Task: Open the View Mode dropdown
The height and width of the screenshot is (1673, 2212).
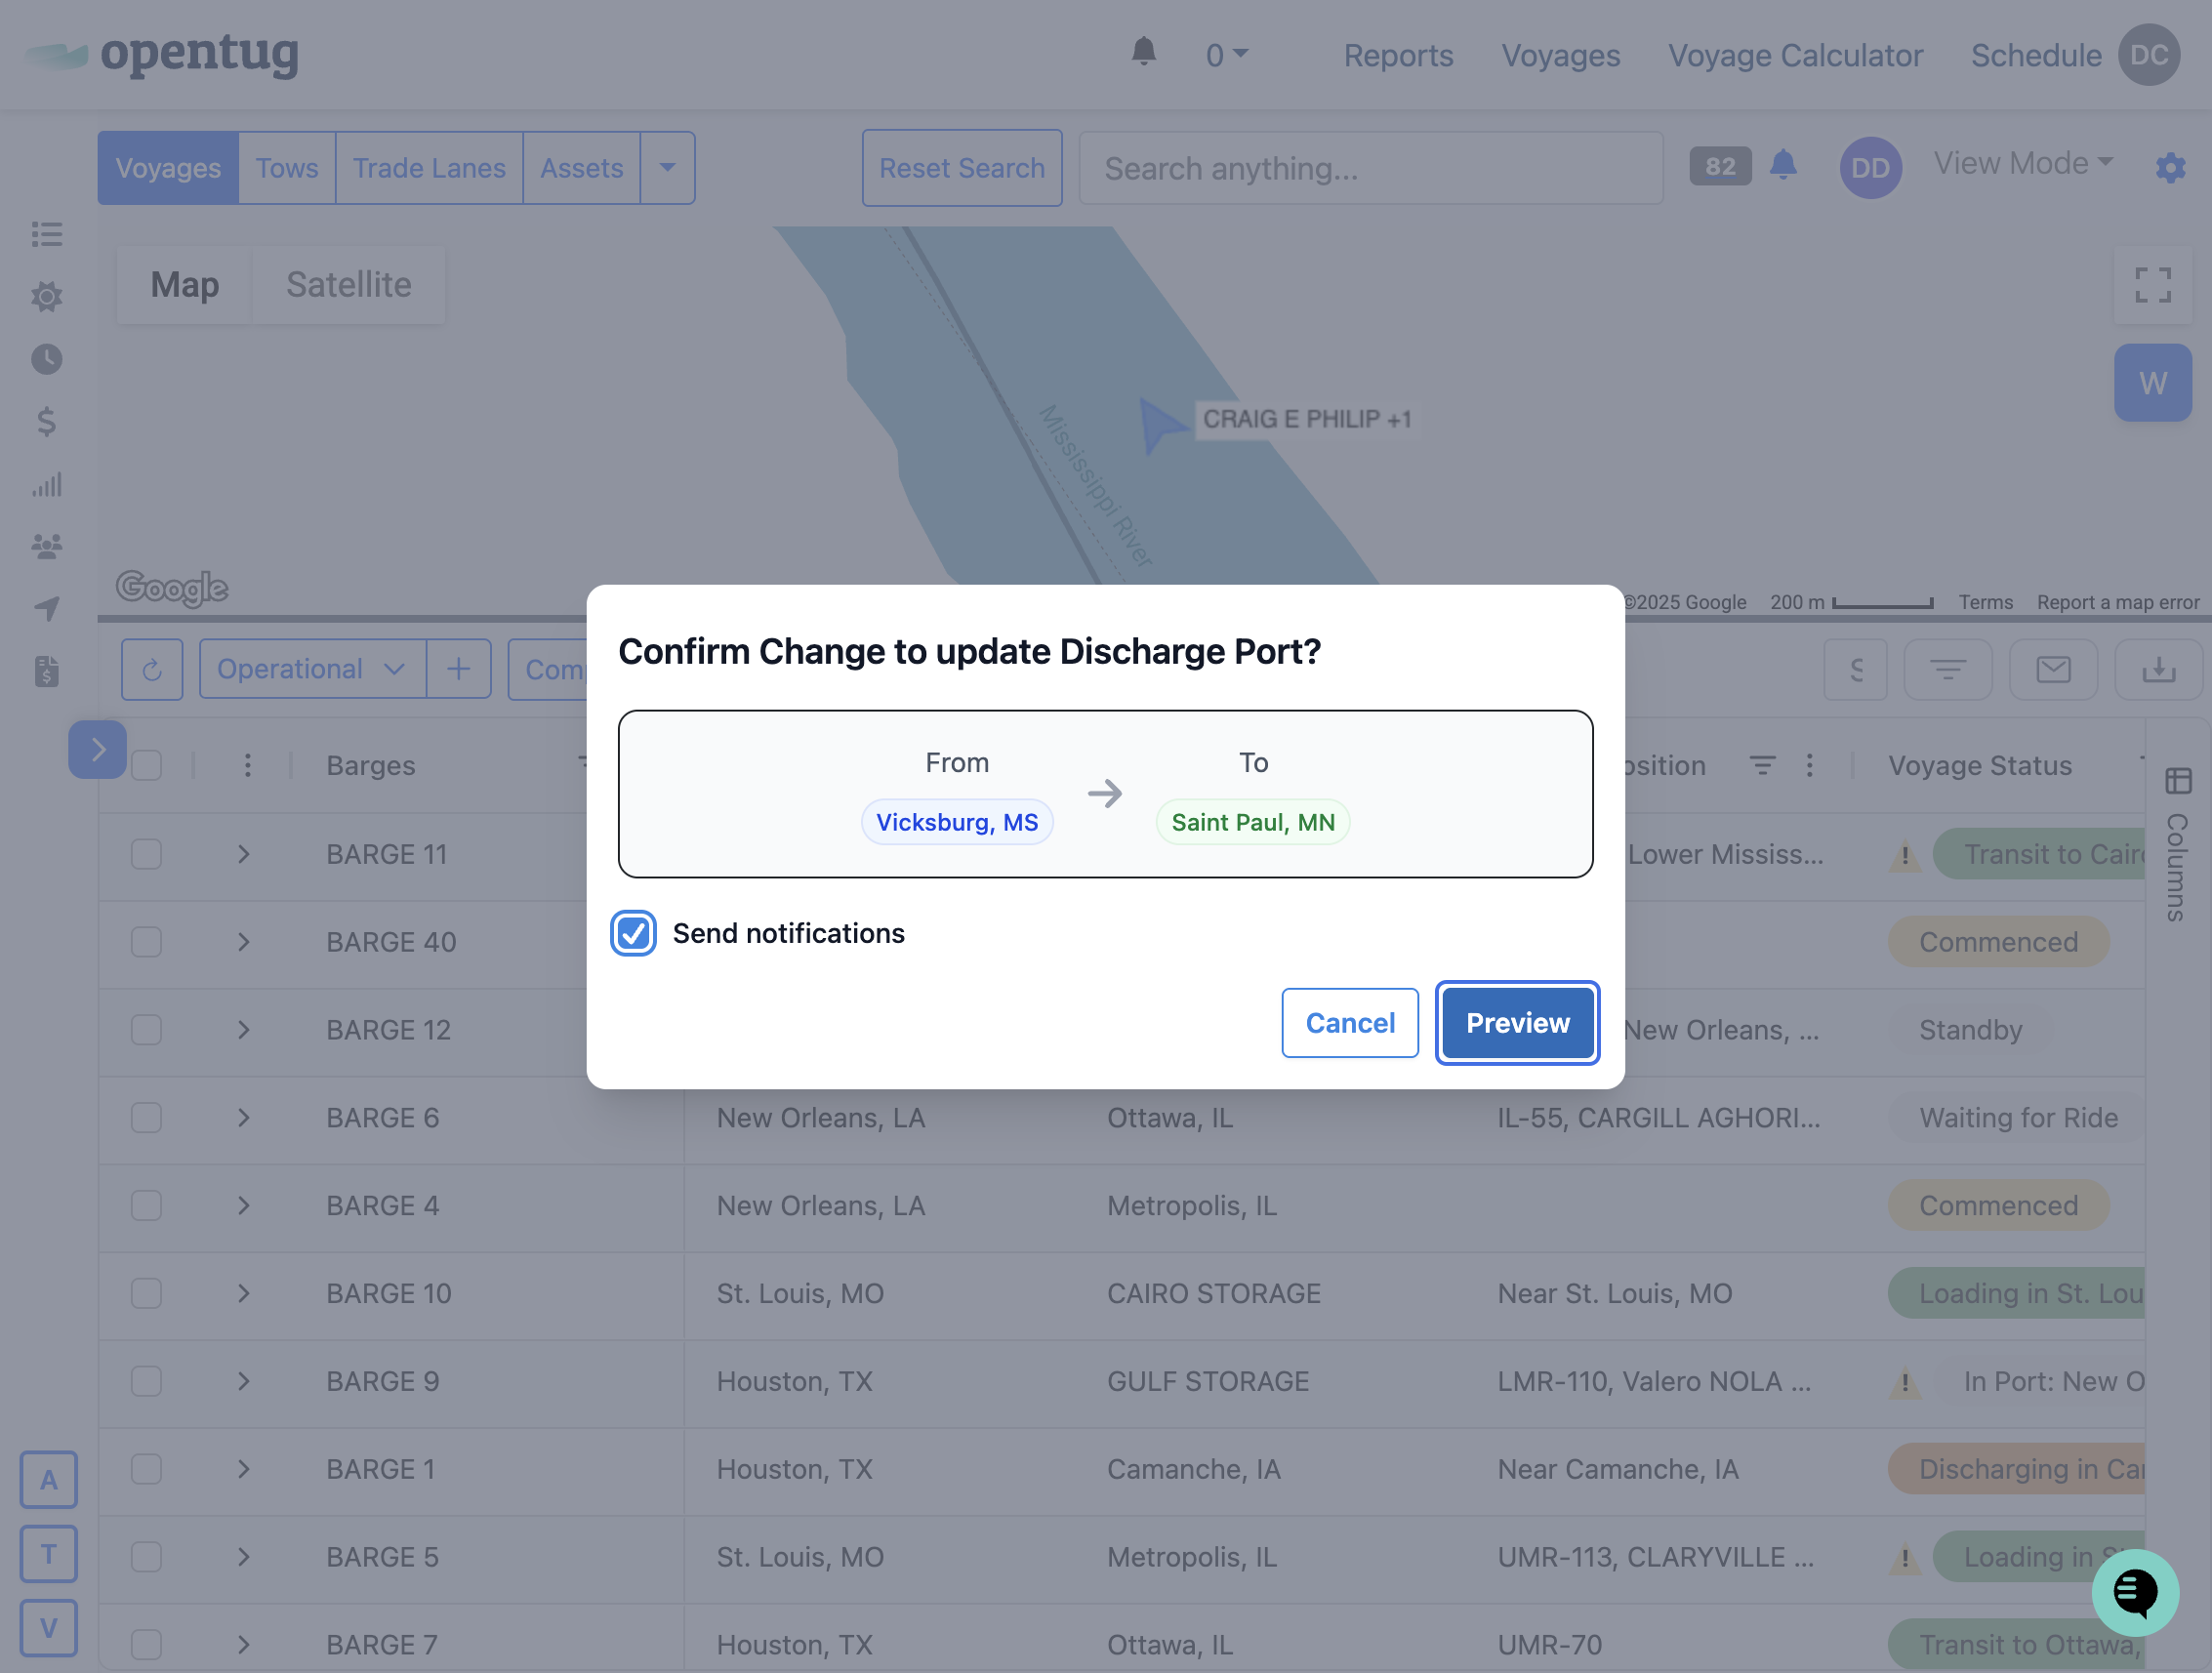Action: tap(2022, 163)
